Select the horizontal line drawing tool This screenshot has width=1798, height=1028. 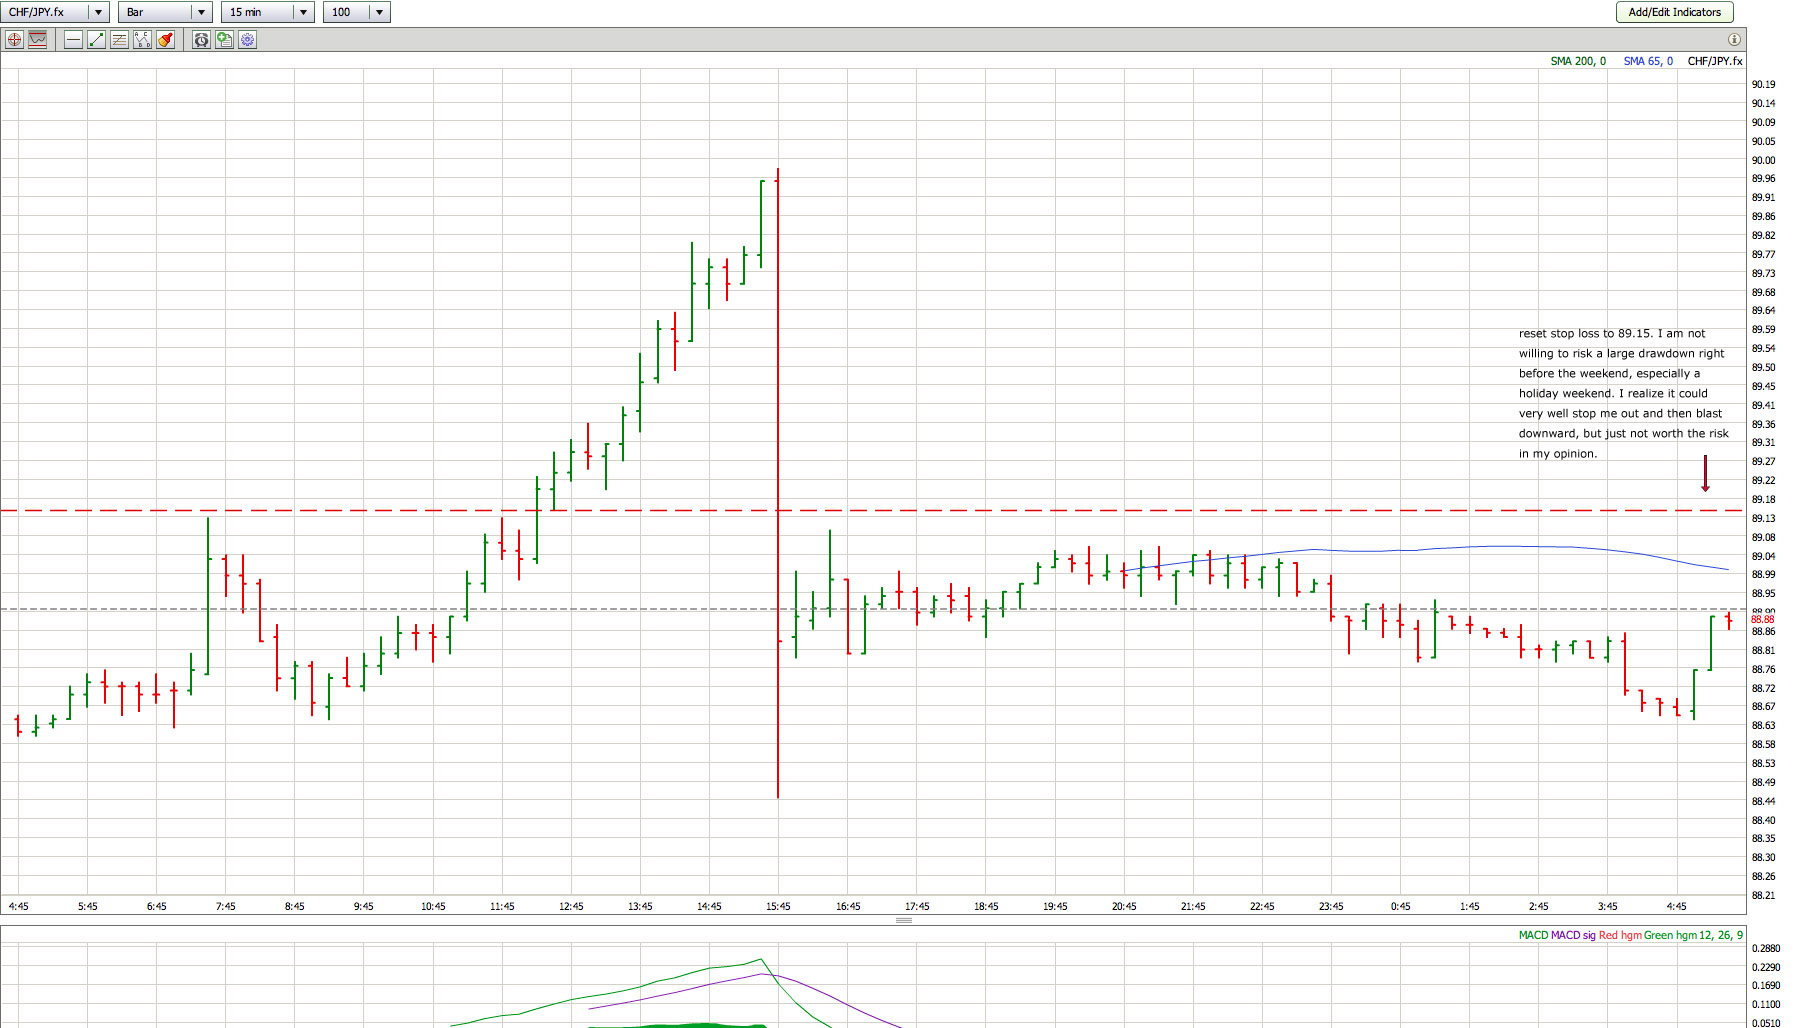pos(73,40)
